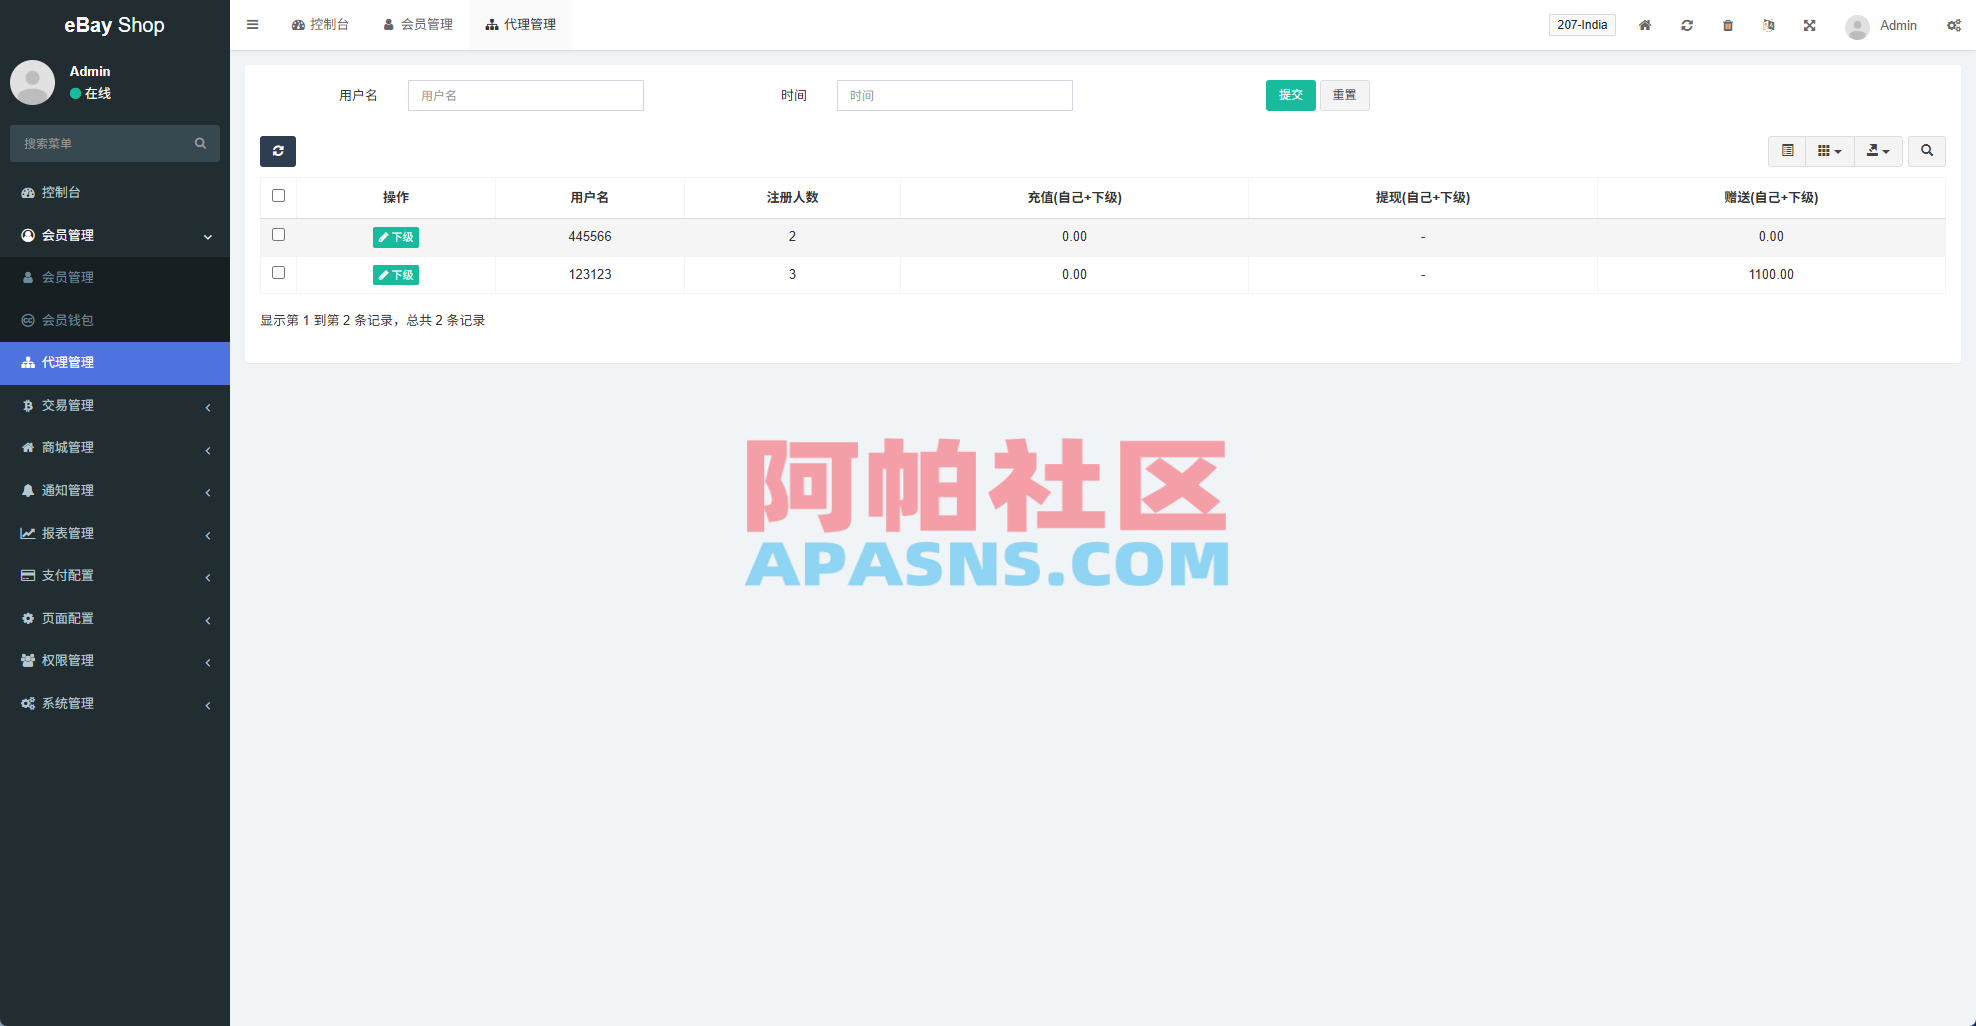Click the sidebar menu search icon
Image resolution: width=1976 pixels, height=1026 pixels.
coord(200,143)
